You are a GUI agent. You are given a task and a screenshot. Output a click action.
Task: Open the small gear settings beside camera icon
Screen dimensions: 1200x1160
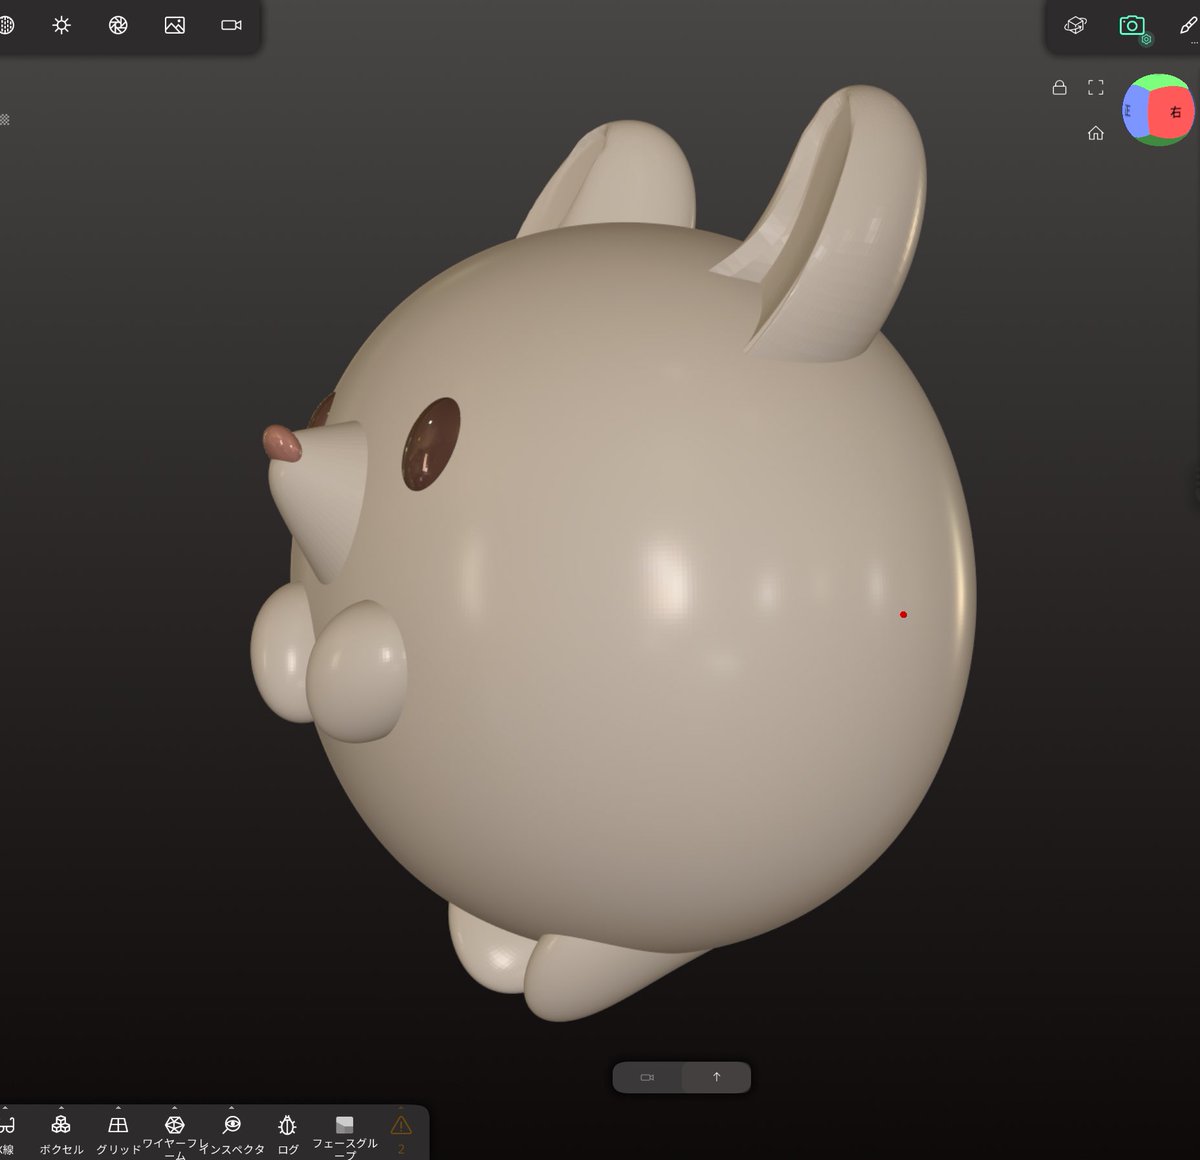pos(1148,40)
